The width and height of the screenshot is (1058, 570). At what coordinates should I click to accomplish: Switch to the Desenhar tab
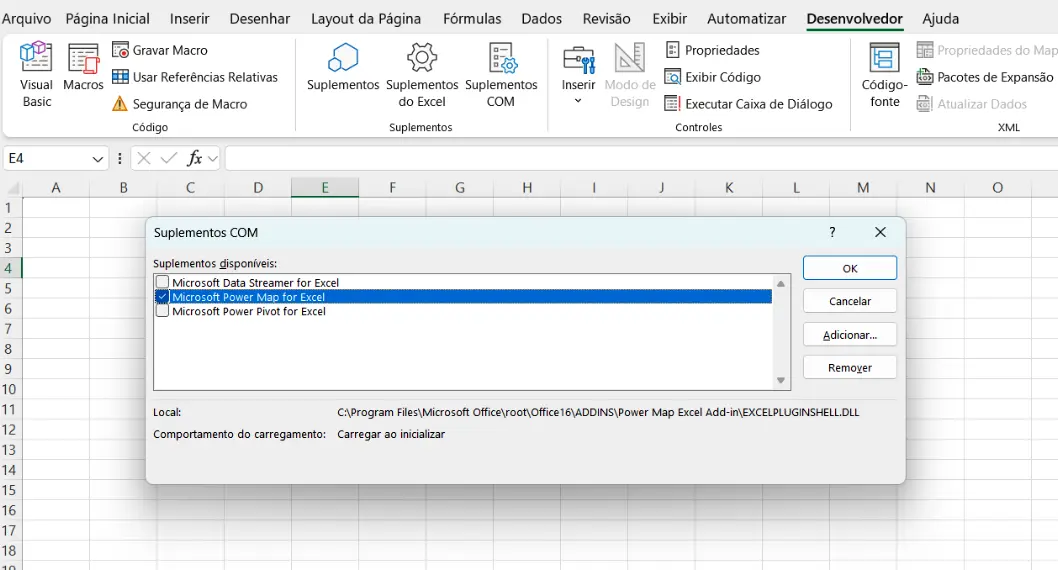coord(260,19)
